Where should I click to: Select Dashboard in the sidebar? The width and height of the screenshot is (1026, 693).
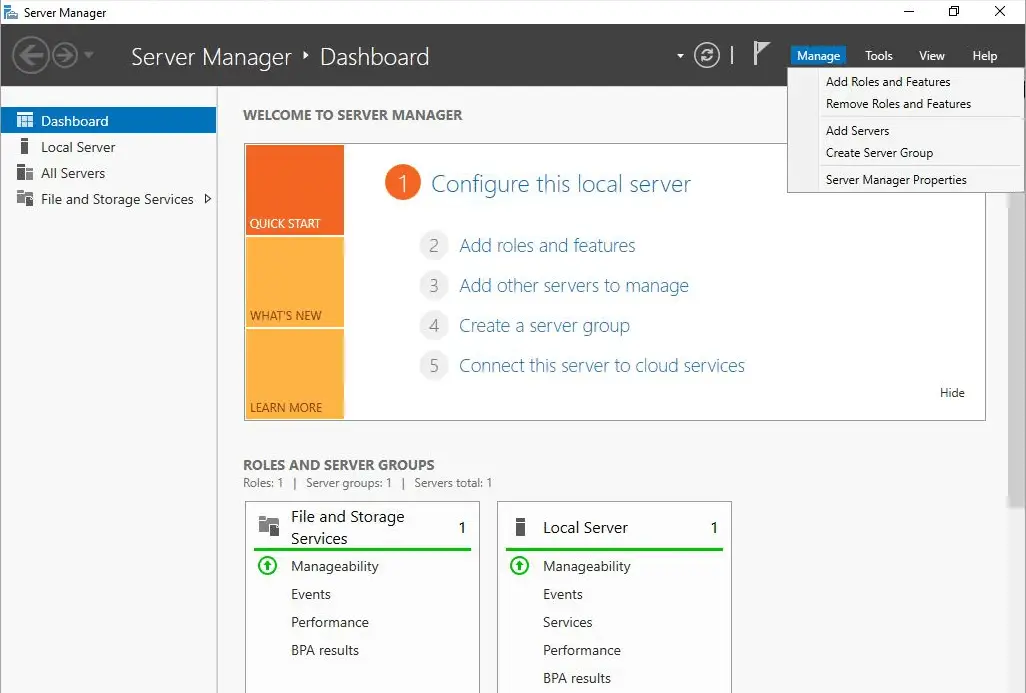(109, 120)
